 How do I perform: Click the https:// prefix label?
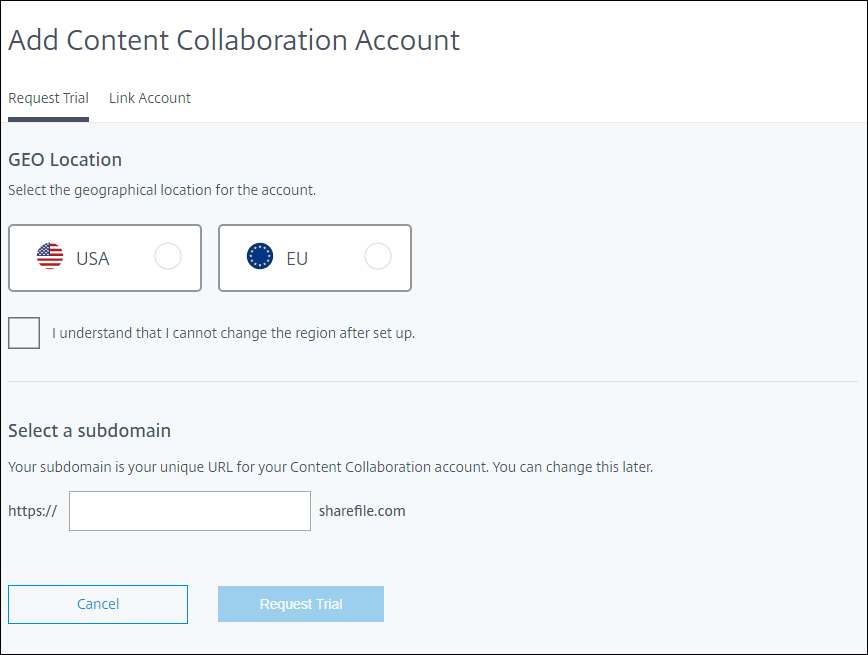33,511
